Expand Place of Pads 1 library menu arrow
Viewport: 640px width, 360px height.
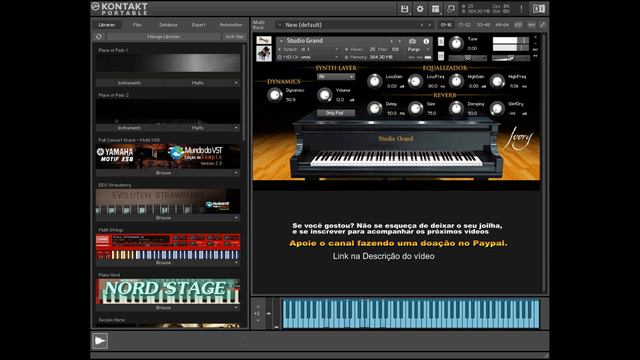(x=236, y=83)
